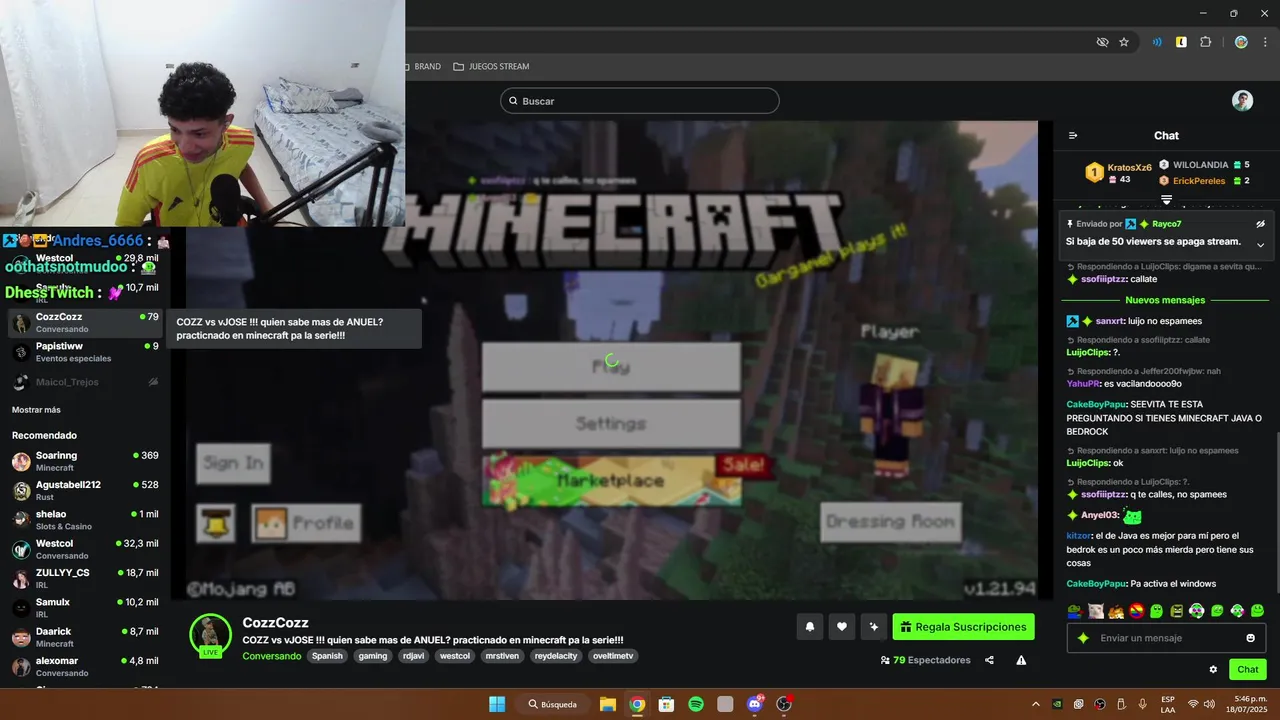Open the CozzCozz channel in the sidebar
The width and height of the screenshot is (1280, 720).
85,323
